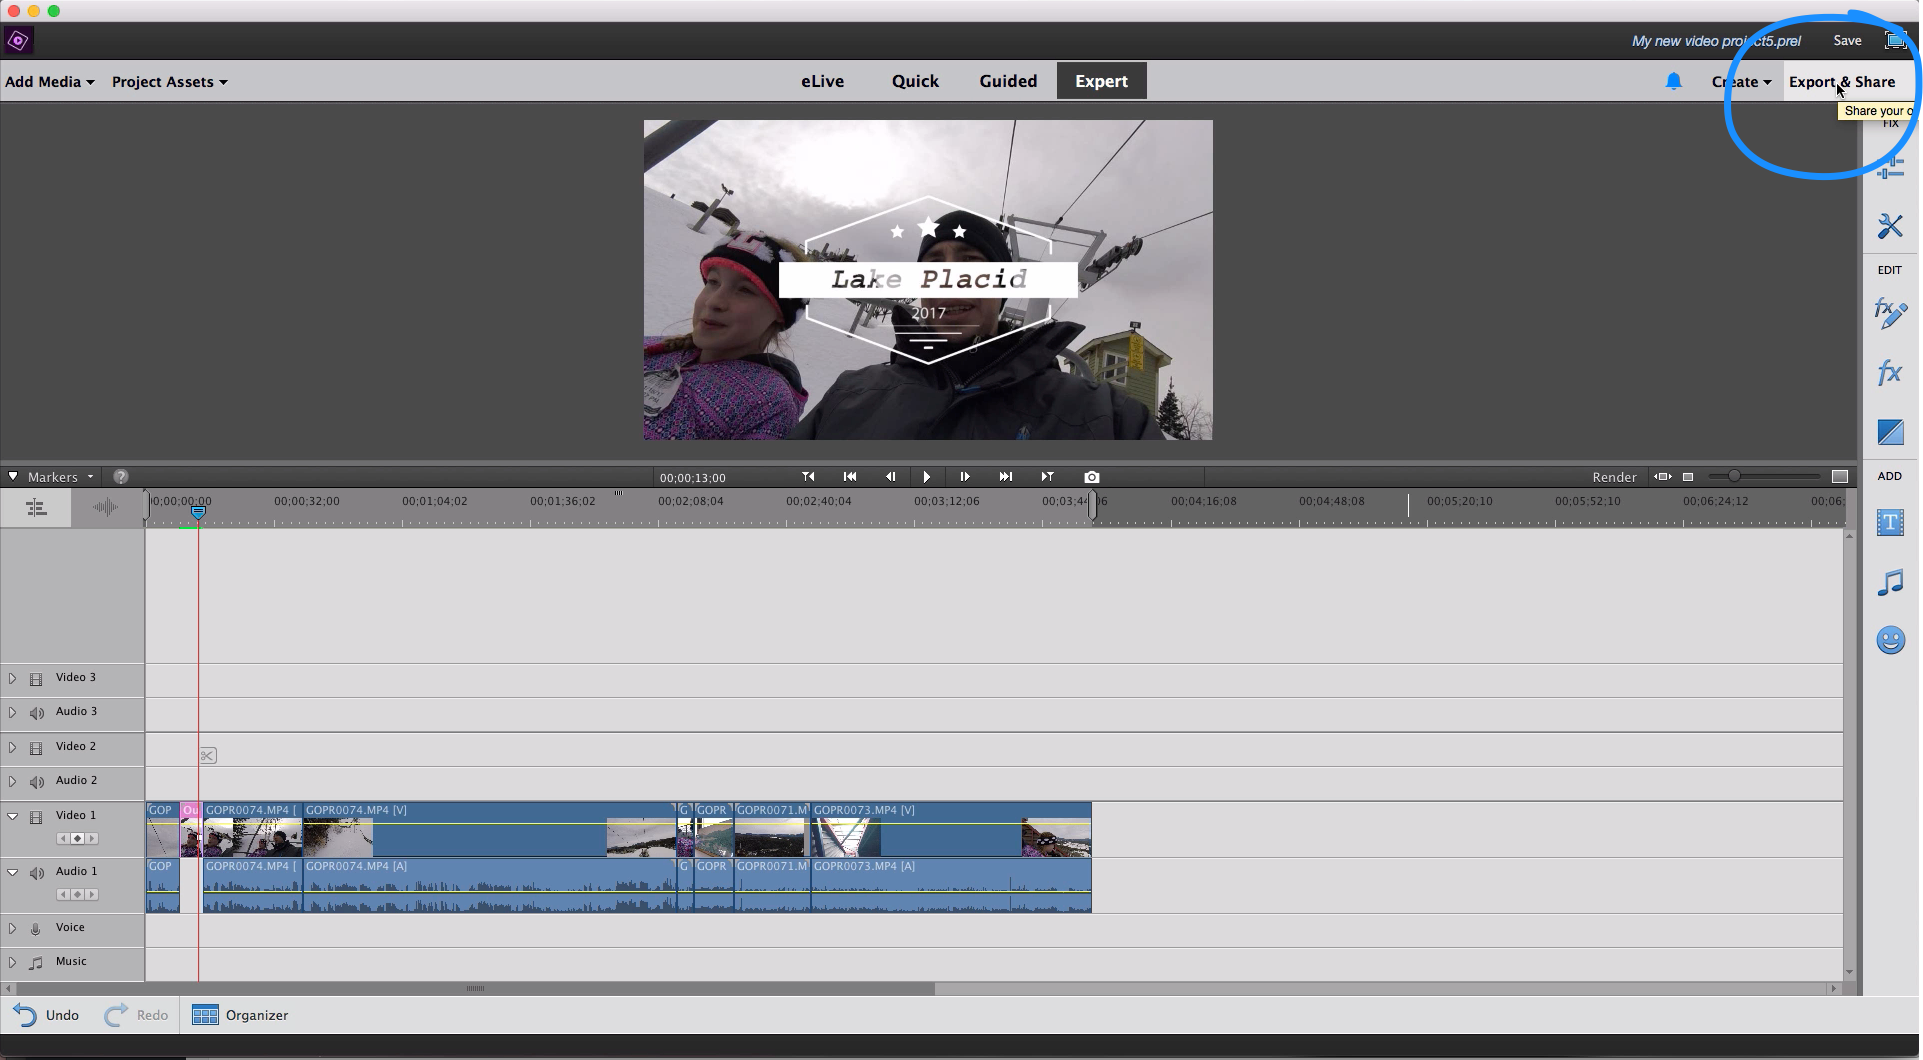Switch to the Quick mode tab
1923x1060 pixels.
pyautogui.click(x=914, y=81)
